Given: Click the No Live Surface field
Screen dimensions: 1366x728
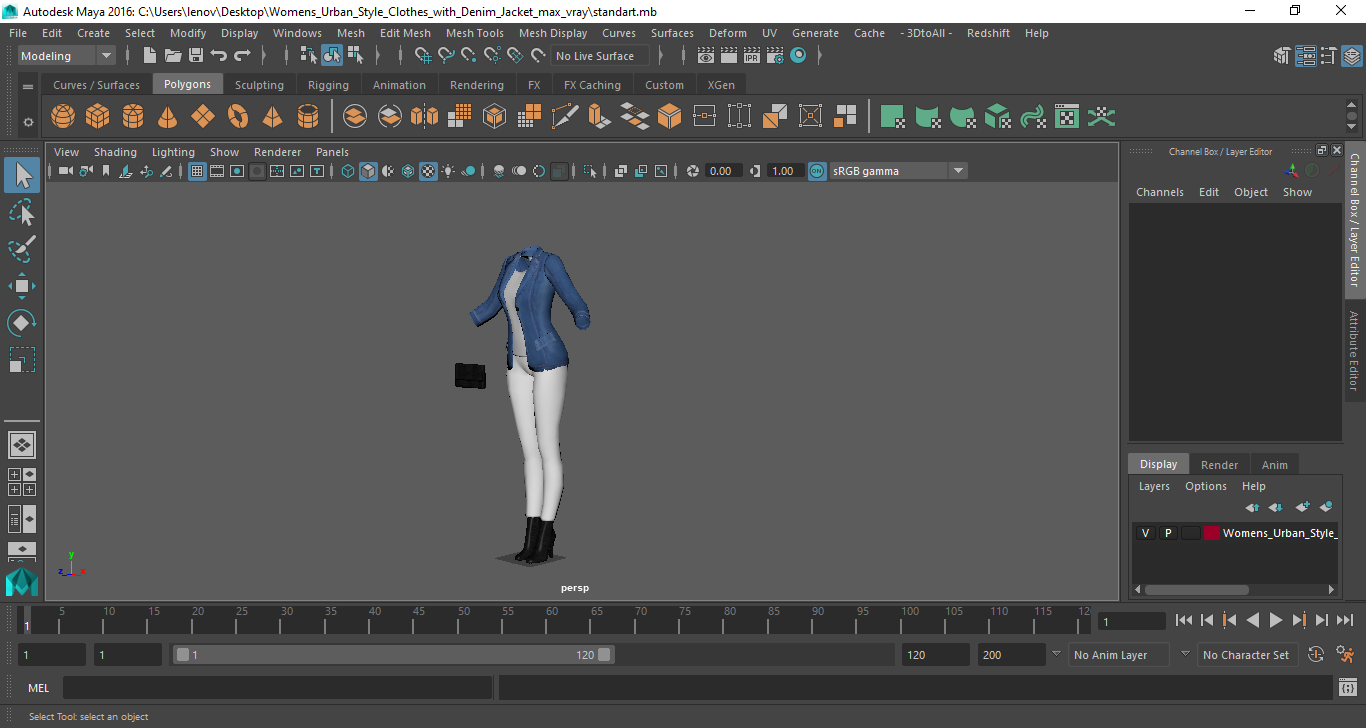Looking at the screenshot, I should (x=601, y=56).
